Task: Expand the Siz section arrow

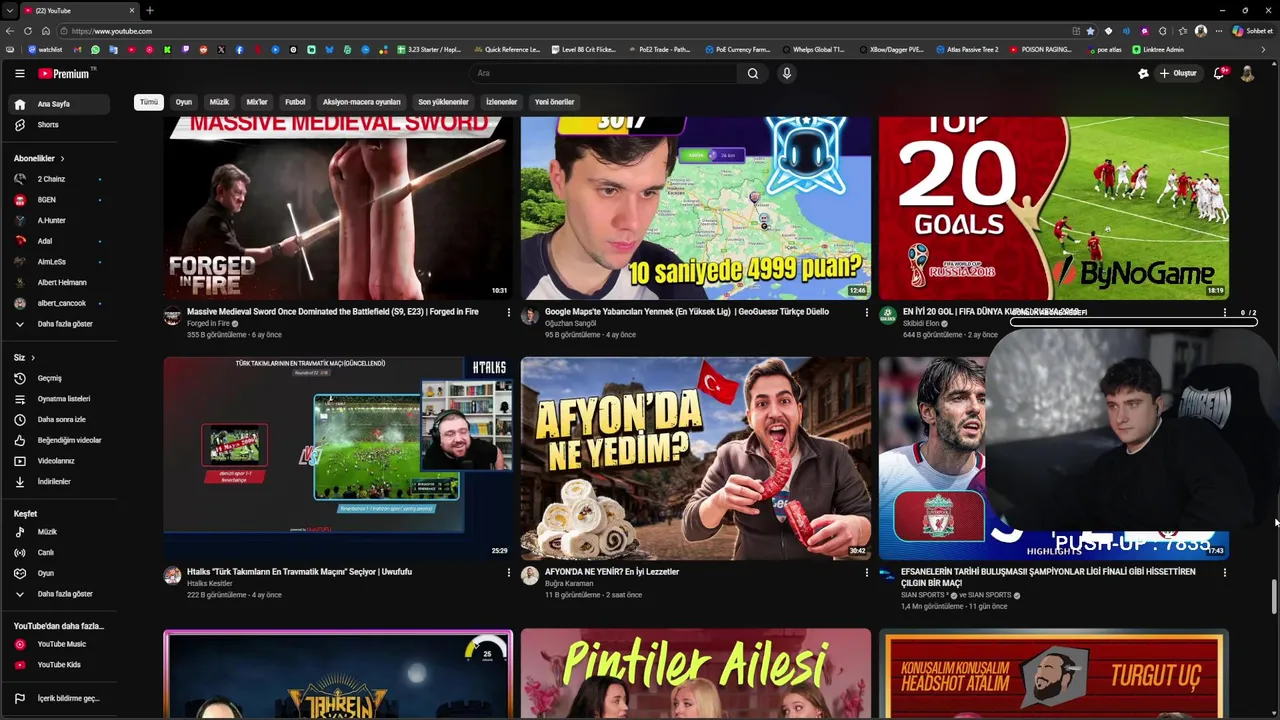Action: coord(32,358)
